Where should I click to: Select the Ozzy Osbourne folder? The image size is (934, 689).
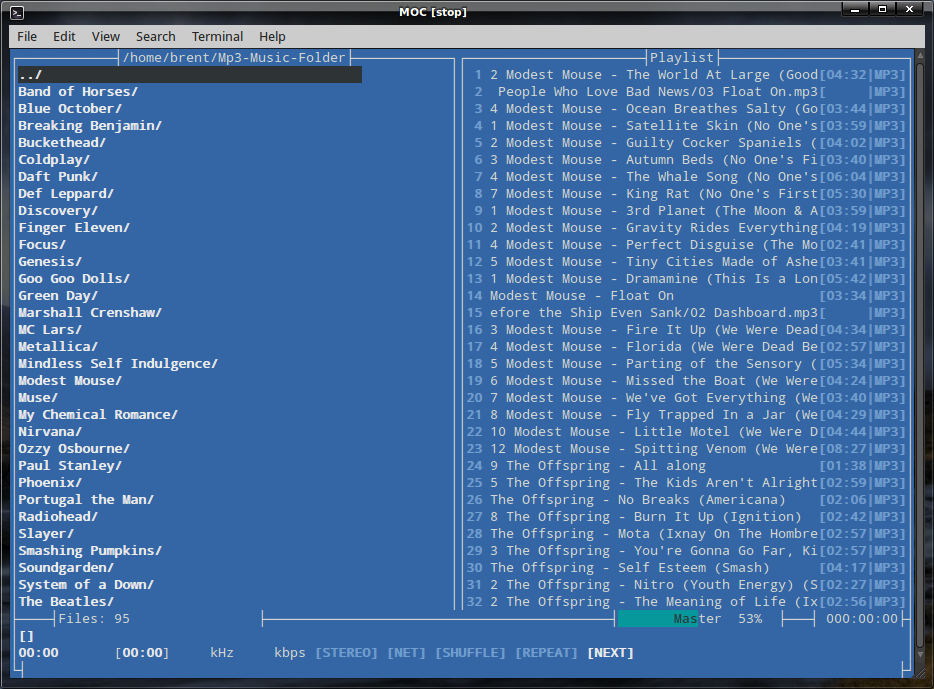pyautogui.click(x=74, y=448)
